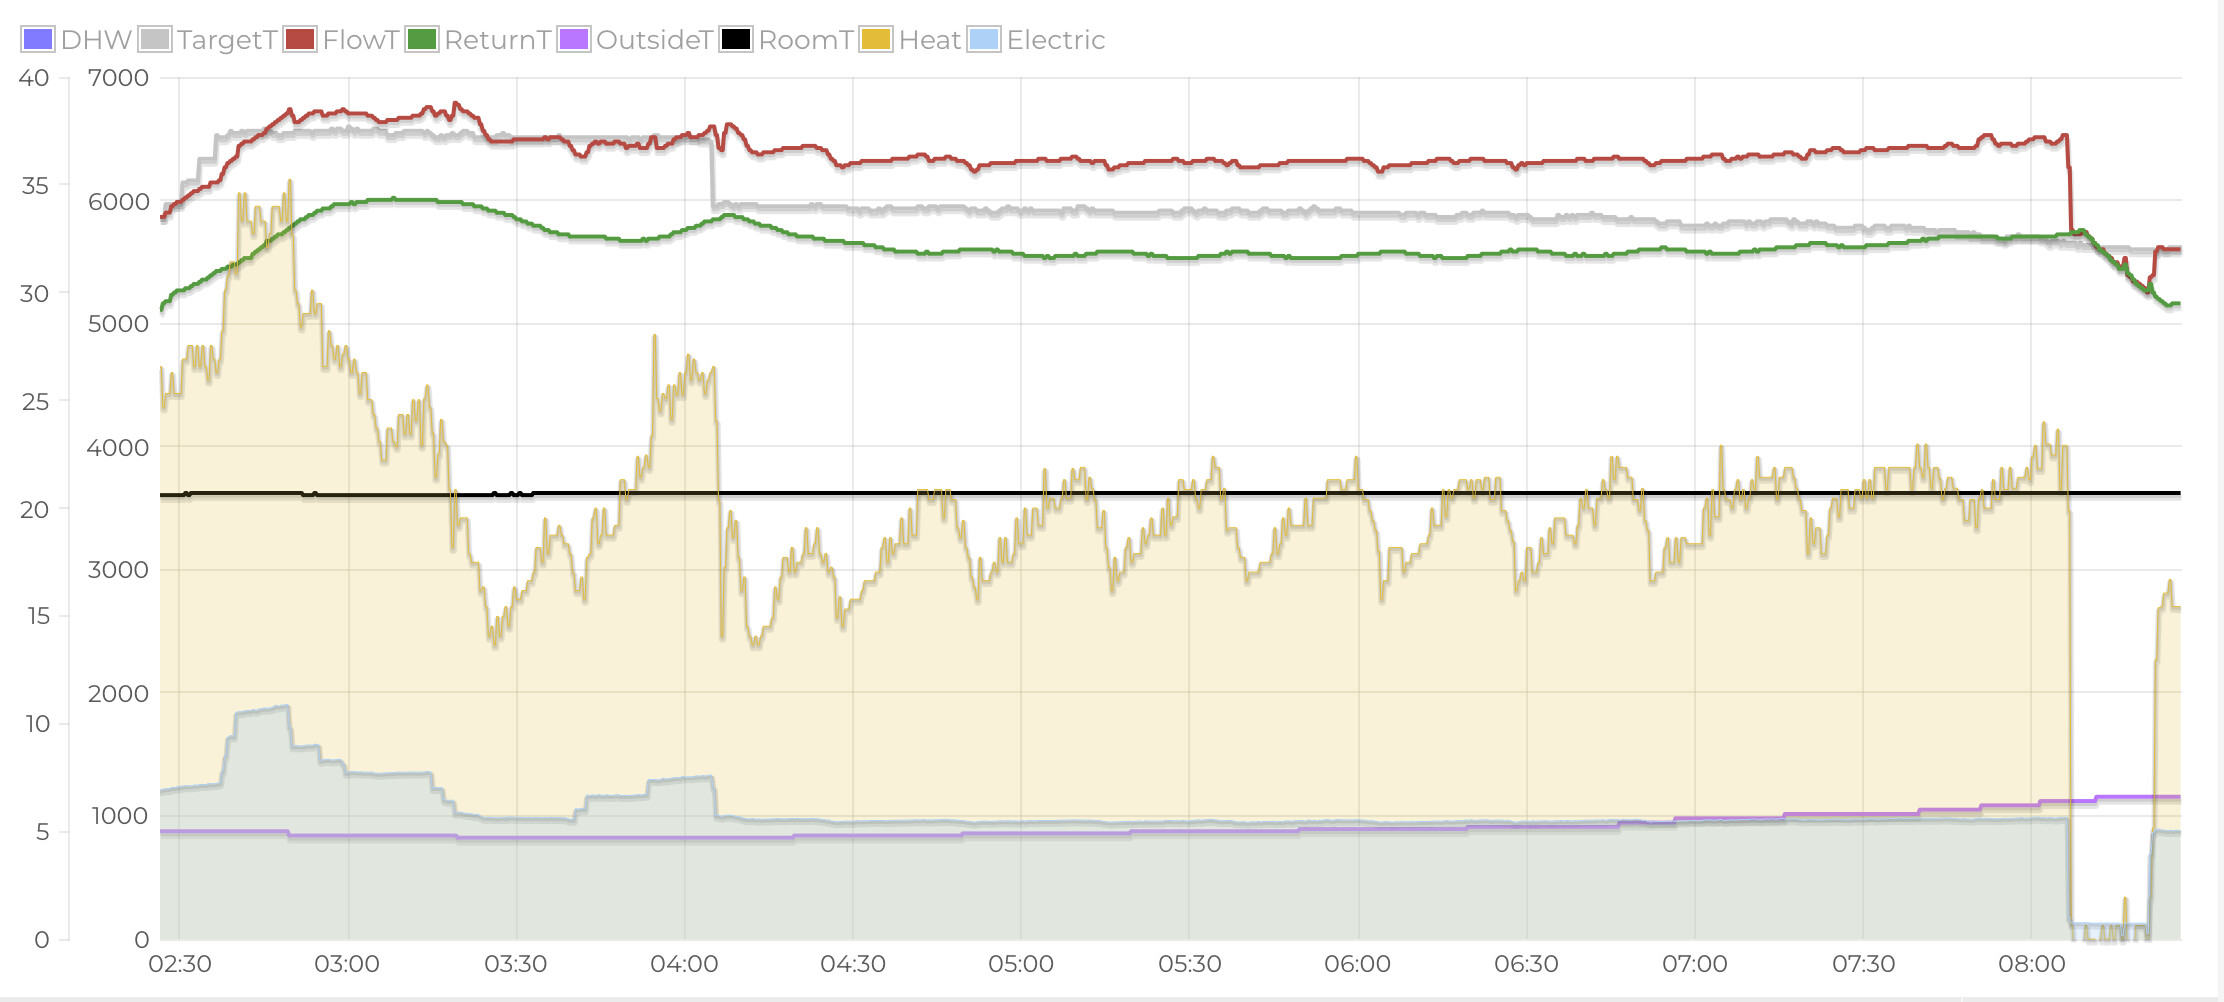
Task: Click the yellow Heat legend color box
Action: [876, 40]
